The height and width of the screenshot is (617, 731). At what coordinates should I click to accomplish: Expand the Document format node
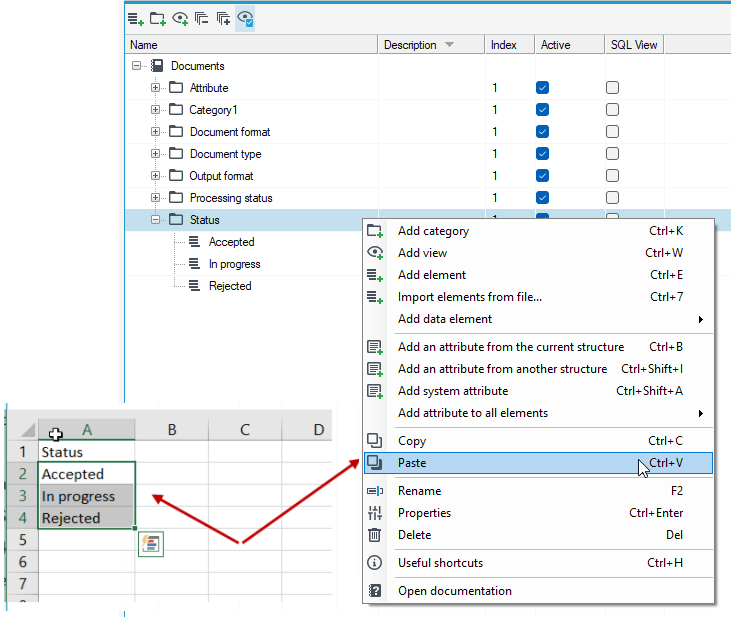tap(155, 132)
